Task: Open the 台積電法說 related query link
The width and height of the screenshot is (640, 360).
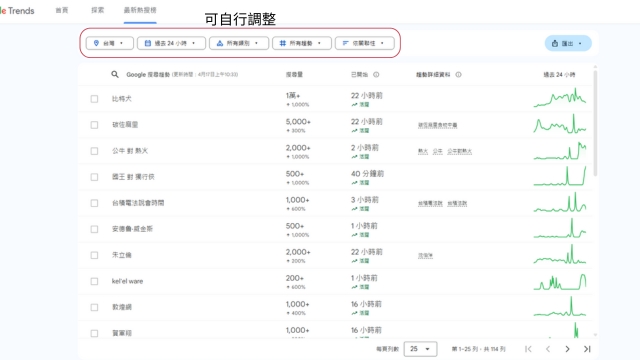Action: pos(430,203)
